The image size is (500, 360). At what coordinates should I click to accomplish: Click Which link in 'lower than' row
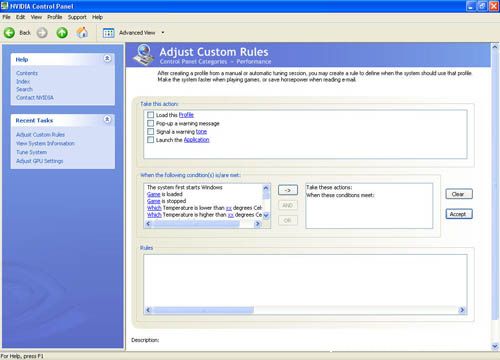(x=154, y=208)
